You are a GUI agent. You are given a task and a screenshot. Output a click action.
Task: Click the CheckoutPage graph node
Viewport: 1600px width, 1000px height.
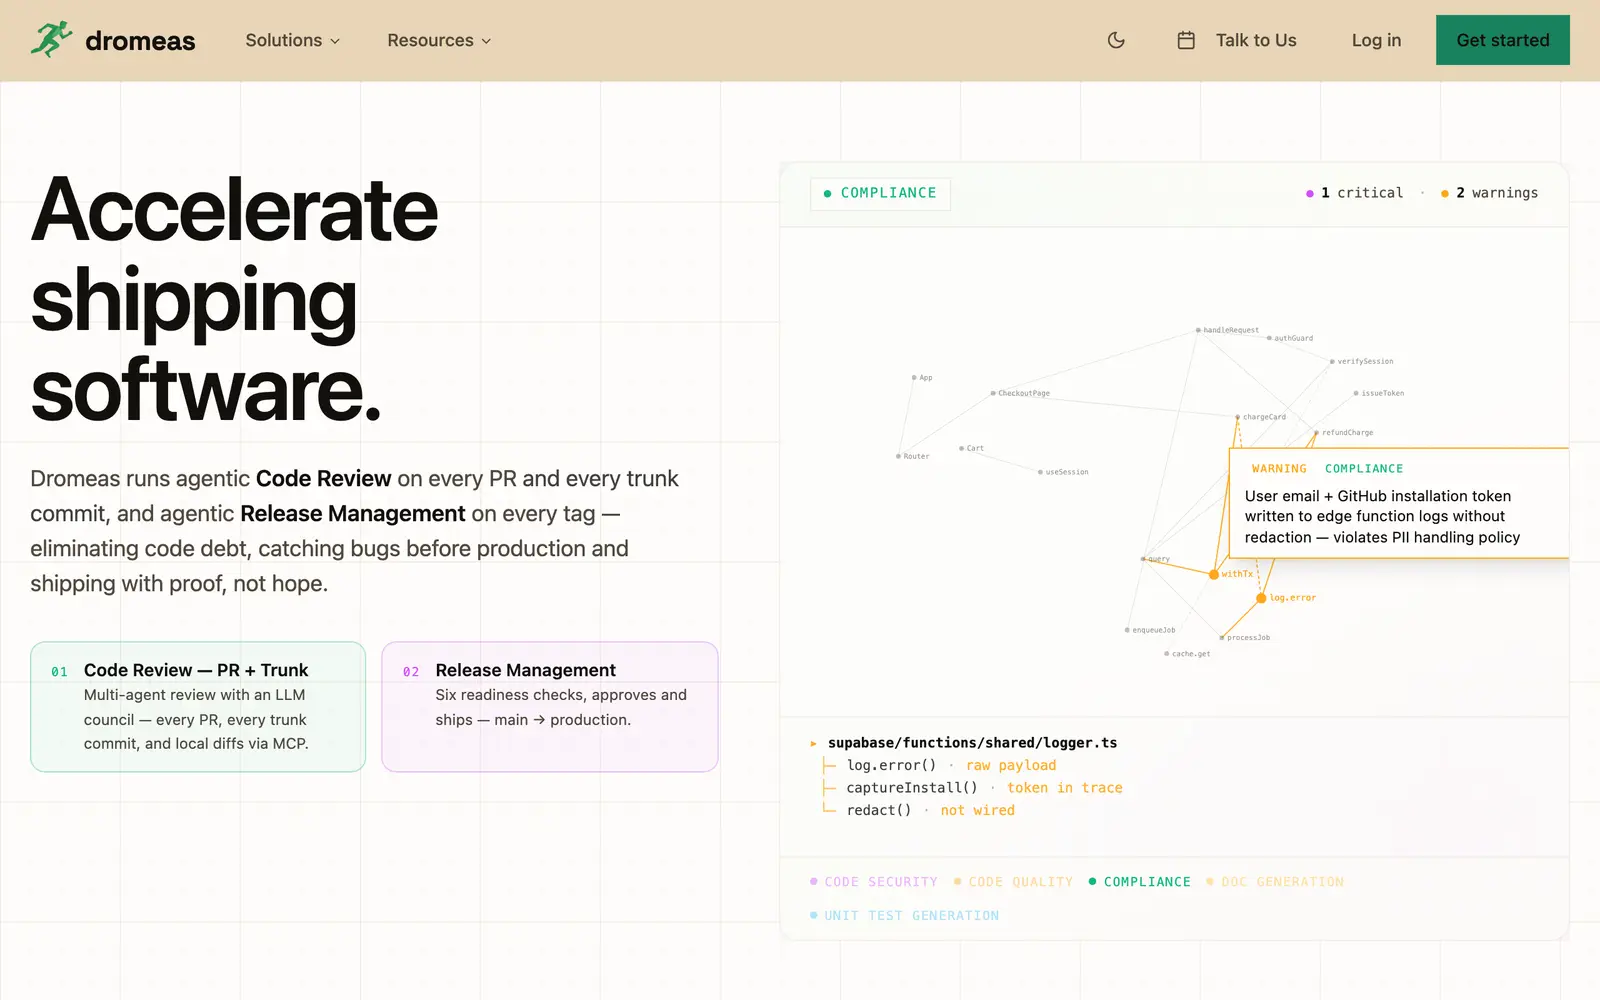pyautogui.click(x=993, y=393)
